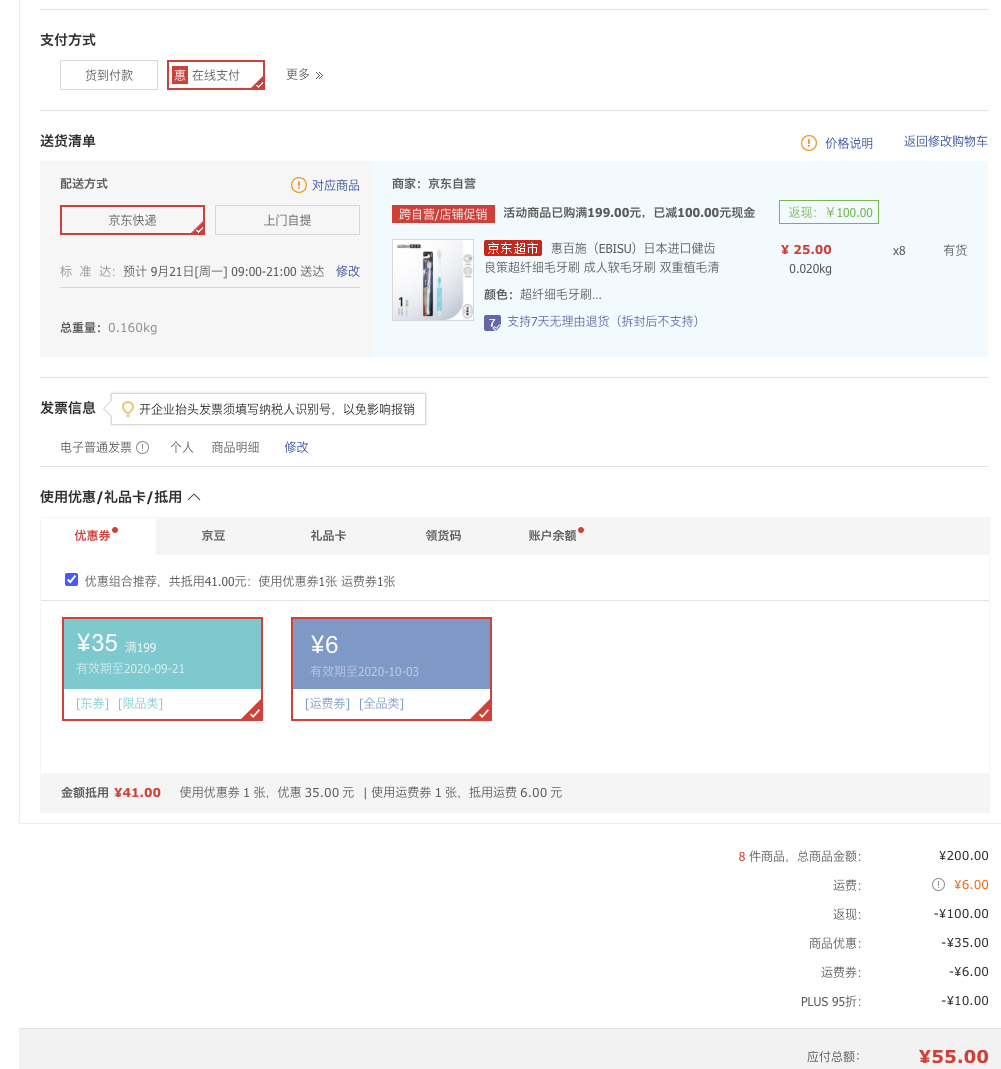Viewport: 1001px width, 1069px height.
Task: Click 返现 ¥100.00 green badge
Action: point(829,212)
